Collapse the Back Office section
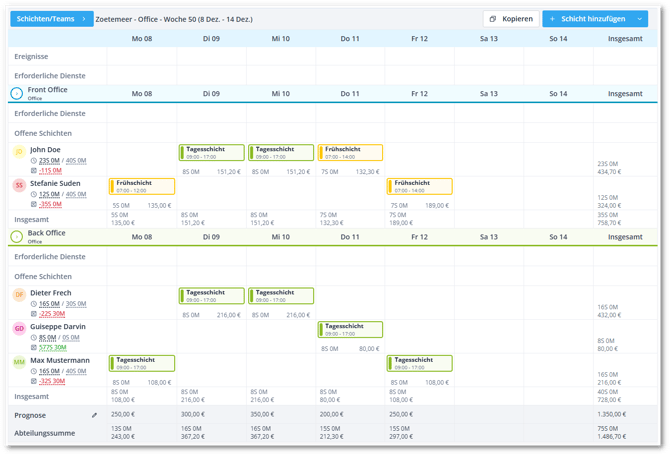The height and width of the screenshot is (455, 670). pyautogui.click(x=17, y=237)
